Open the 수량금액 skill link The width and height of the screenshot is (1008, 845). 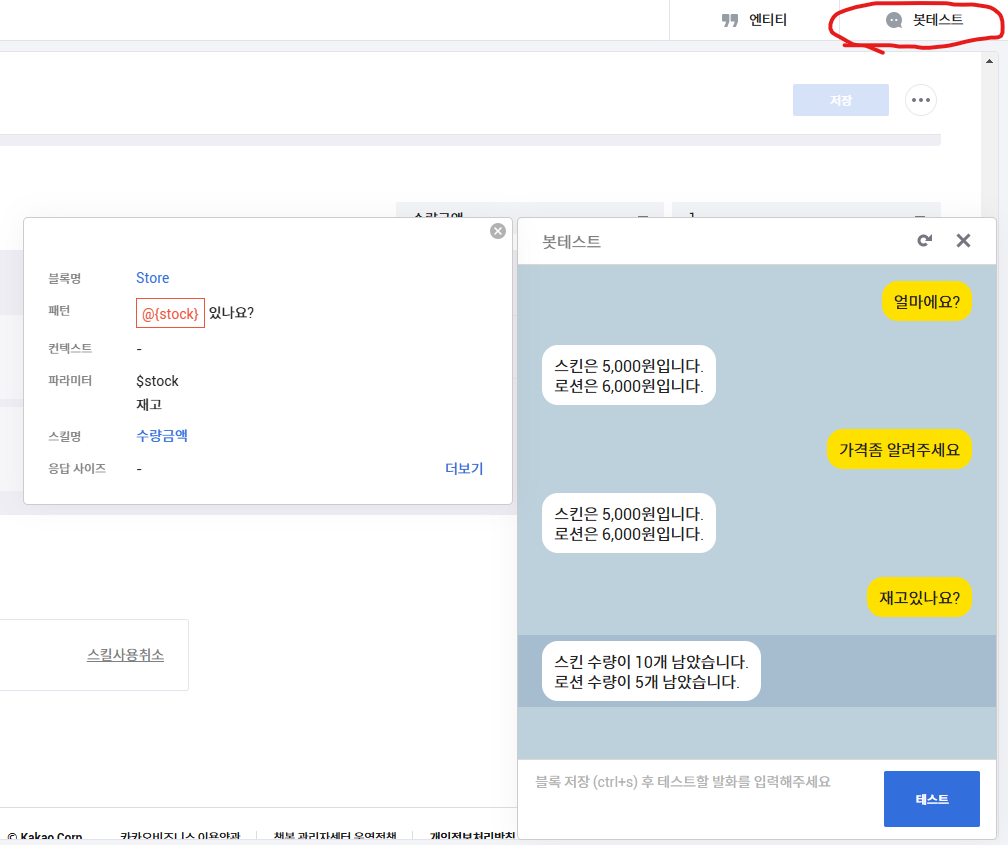(162, 435)
